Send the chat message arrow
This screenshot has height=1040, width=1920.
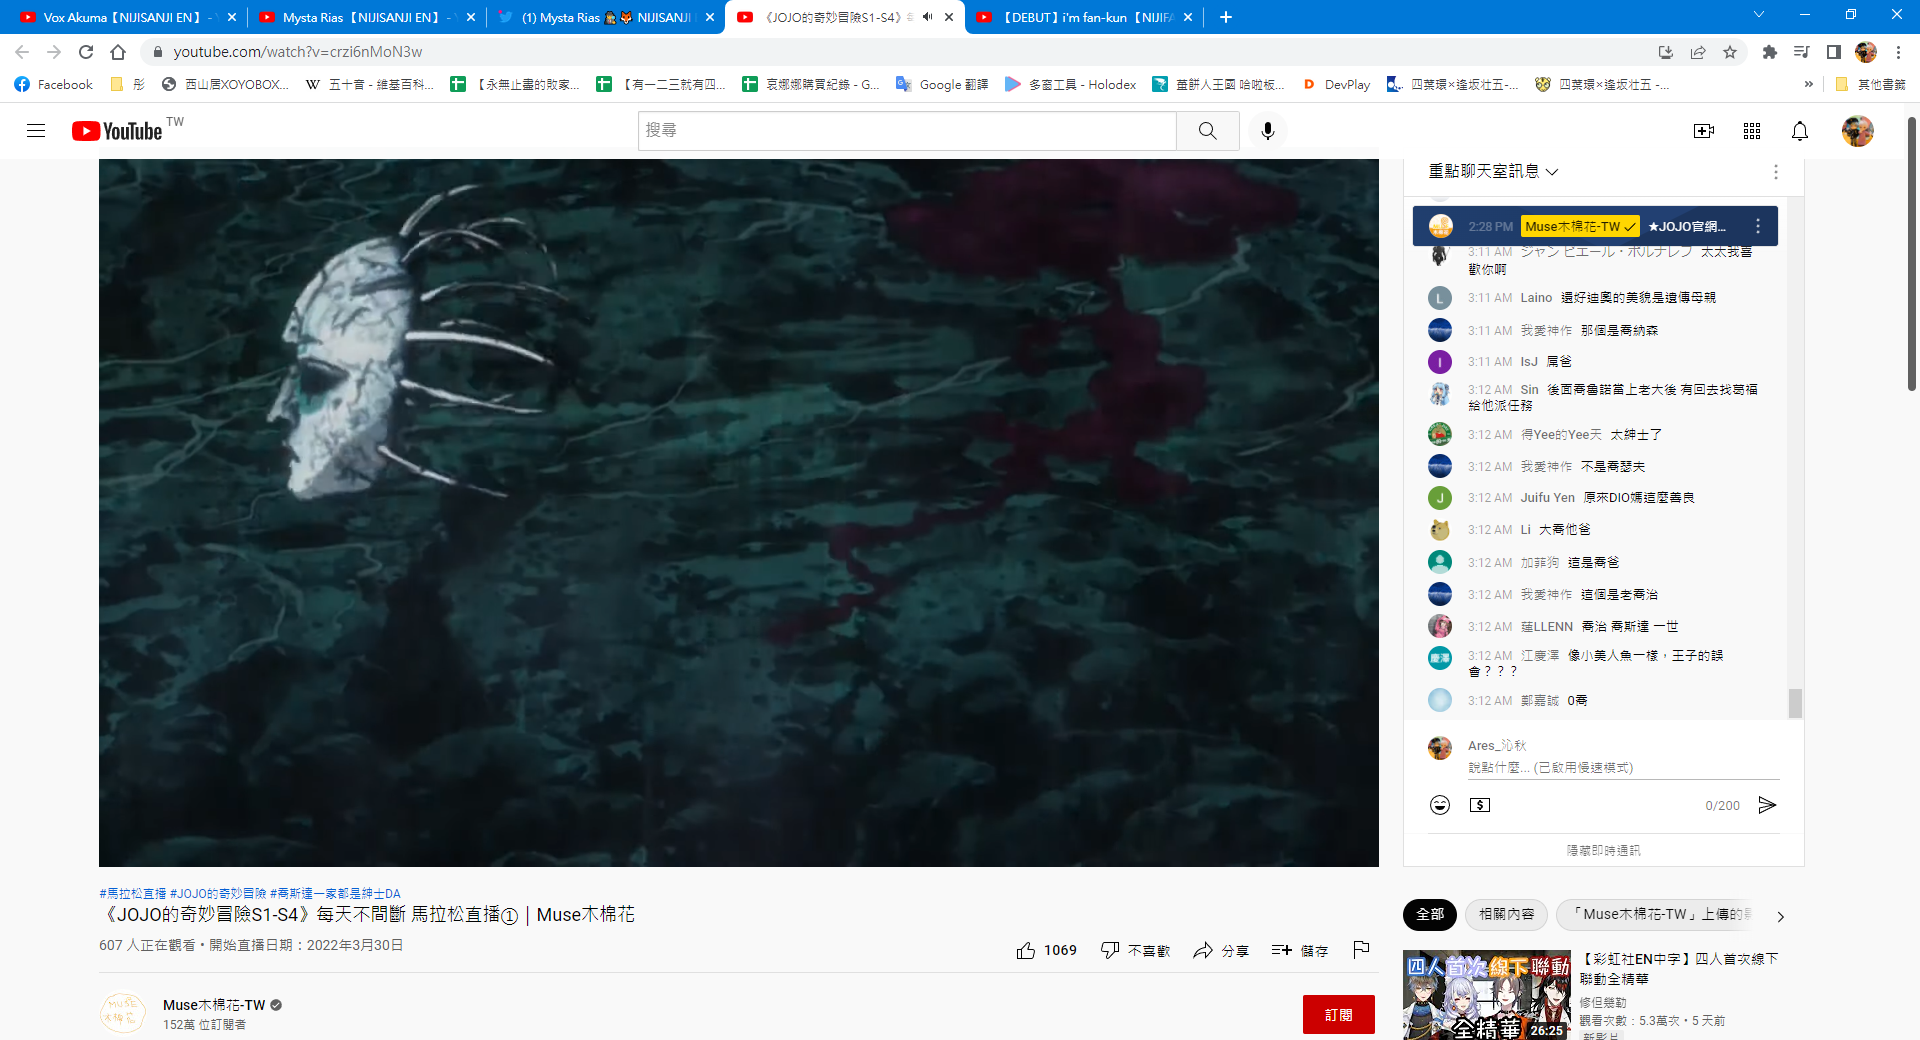click(x=1767, y=805)
